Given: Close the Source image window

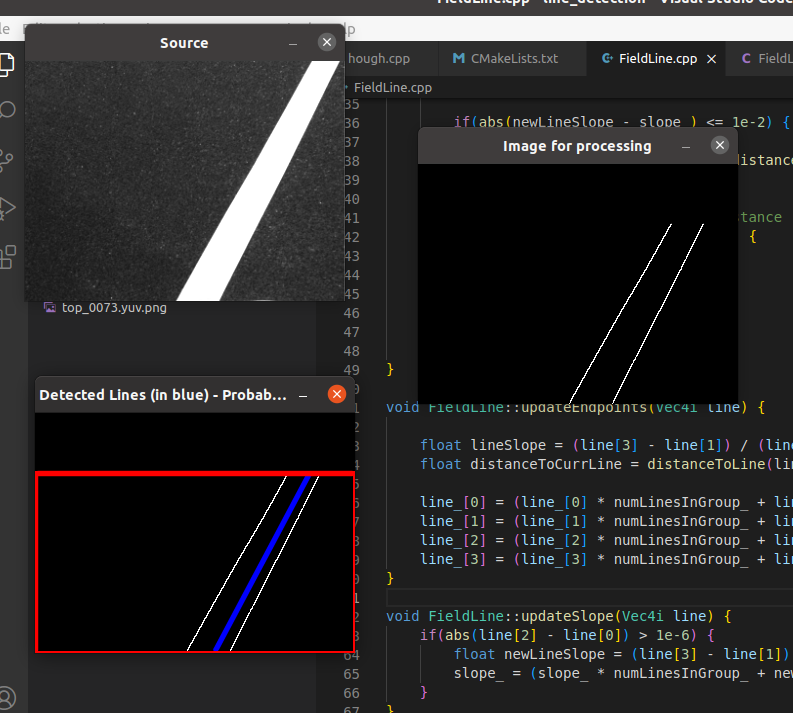Looking at the screenshot, I should tap(327, 42).
